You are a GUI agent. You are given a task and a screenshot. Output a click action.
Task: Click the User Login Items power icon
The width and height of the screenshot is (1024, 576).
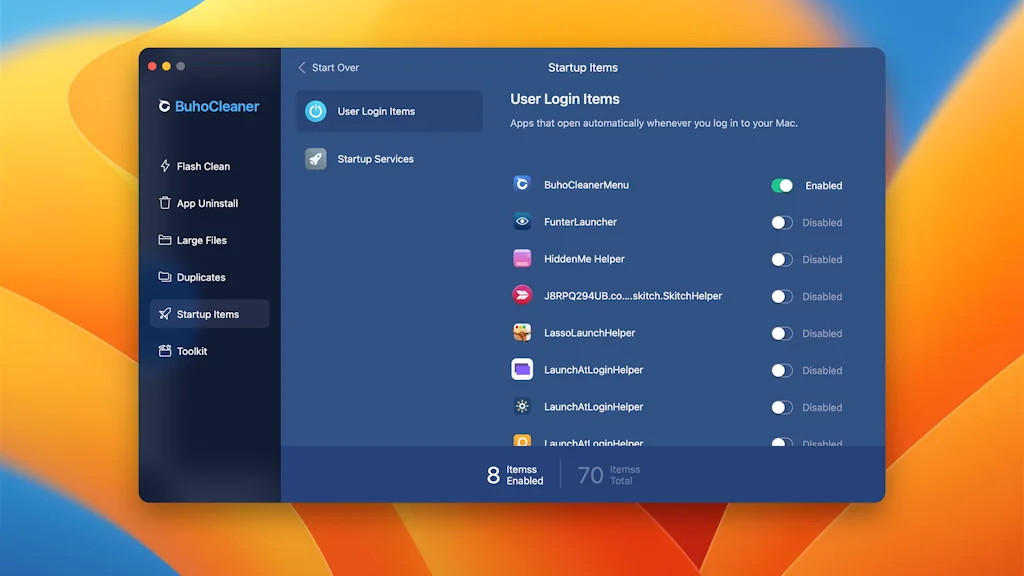[316, 112]
